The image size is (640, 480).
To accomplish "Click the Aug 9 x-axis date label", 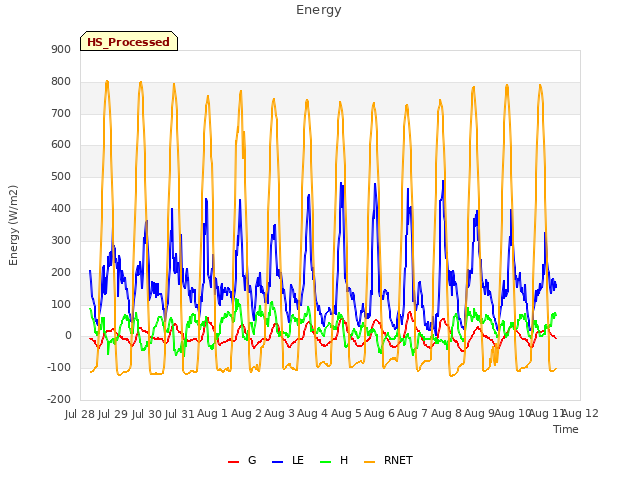I will tap(479, 413).
